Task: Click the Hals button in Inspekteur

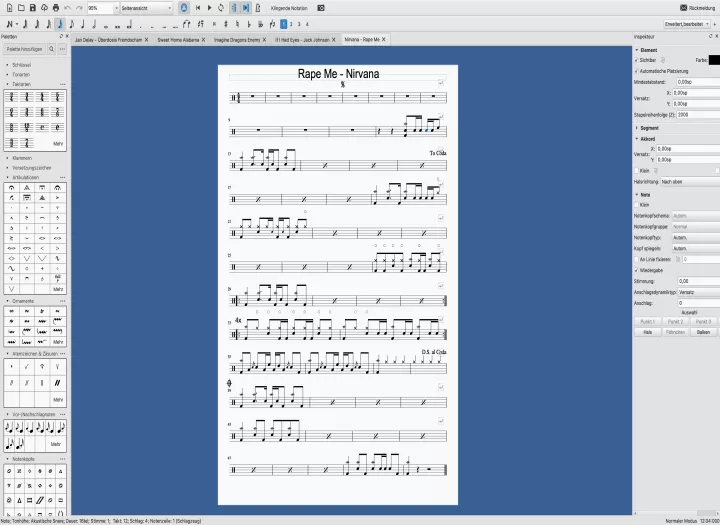Action: click(x=647, y=332)
